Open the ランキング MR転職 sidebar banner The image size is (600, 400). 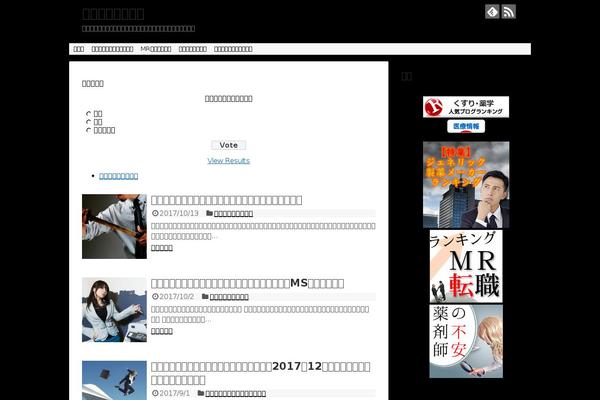[466, 266]
